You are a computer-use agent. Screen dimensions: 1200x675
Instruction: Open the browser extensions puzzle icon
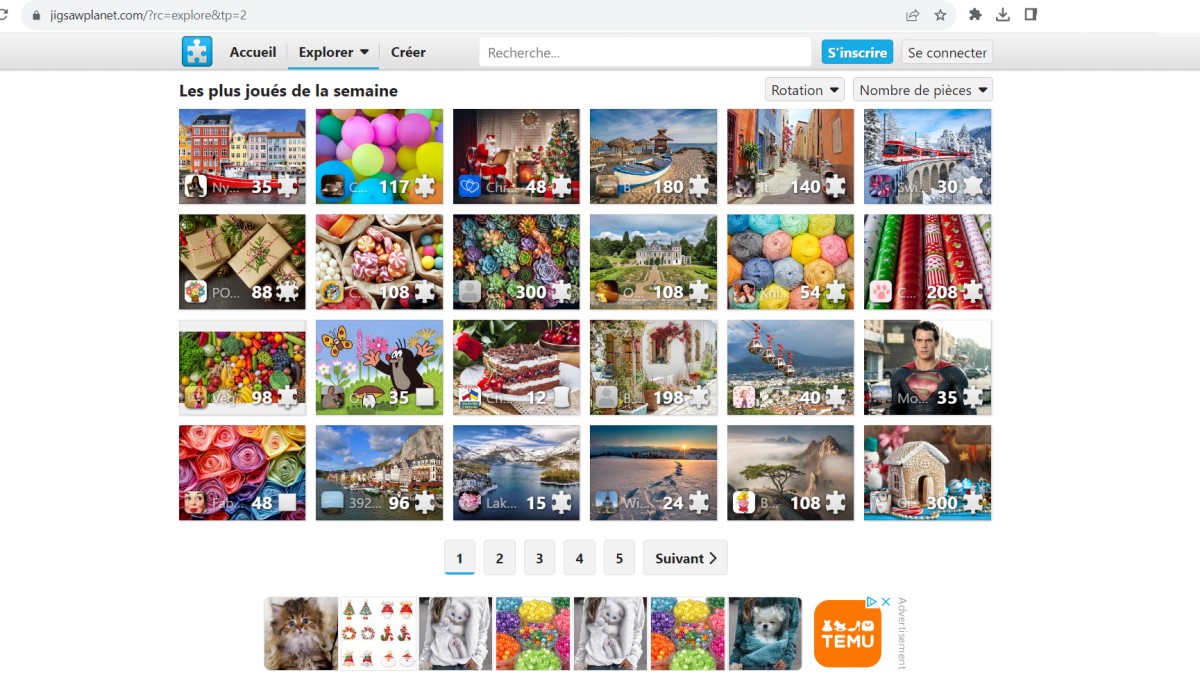(x=975, y=15)
